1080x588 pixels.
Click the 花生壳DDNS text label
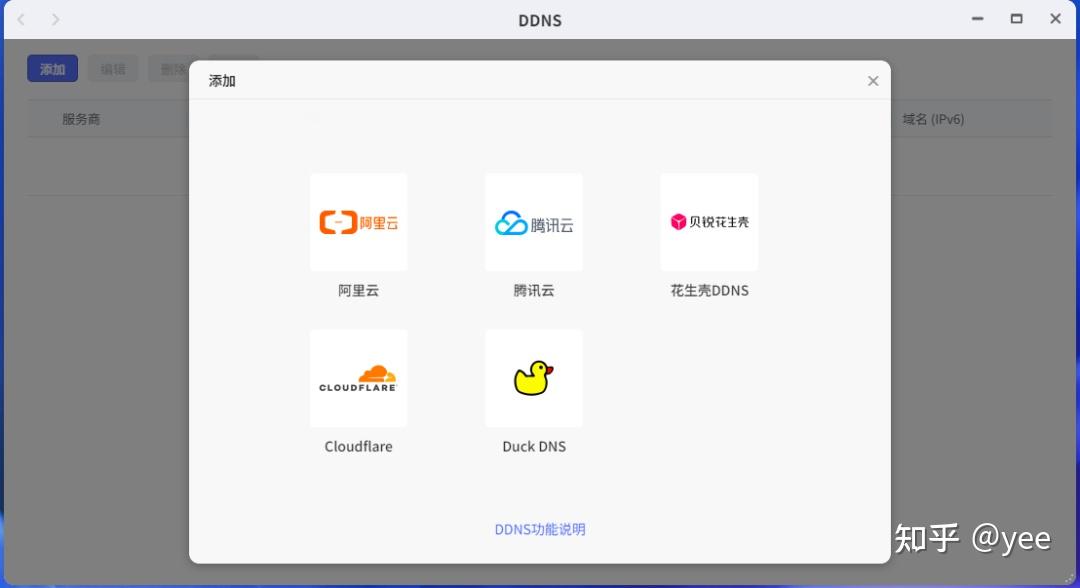(709, 291)
